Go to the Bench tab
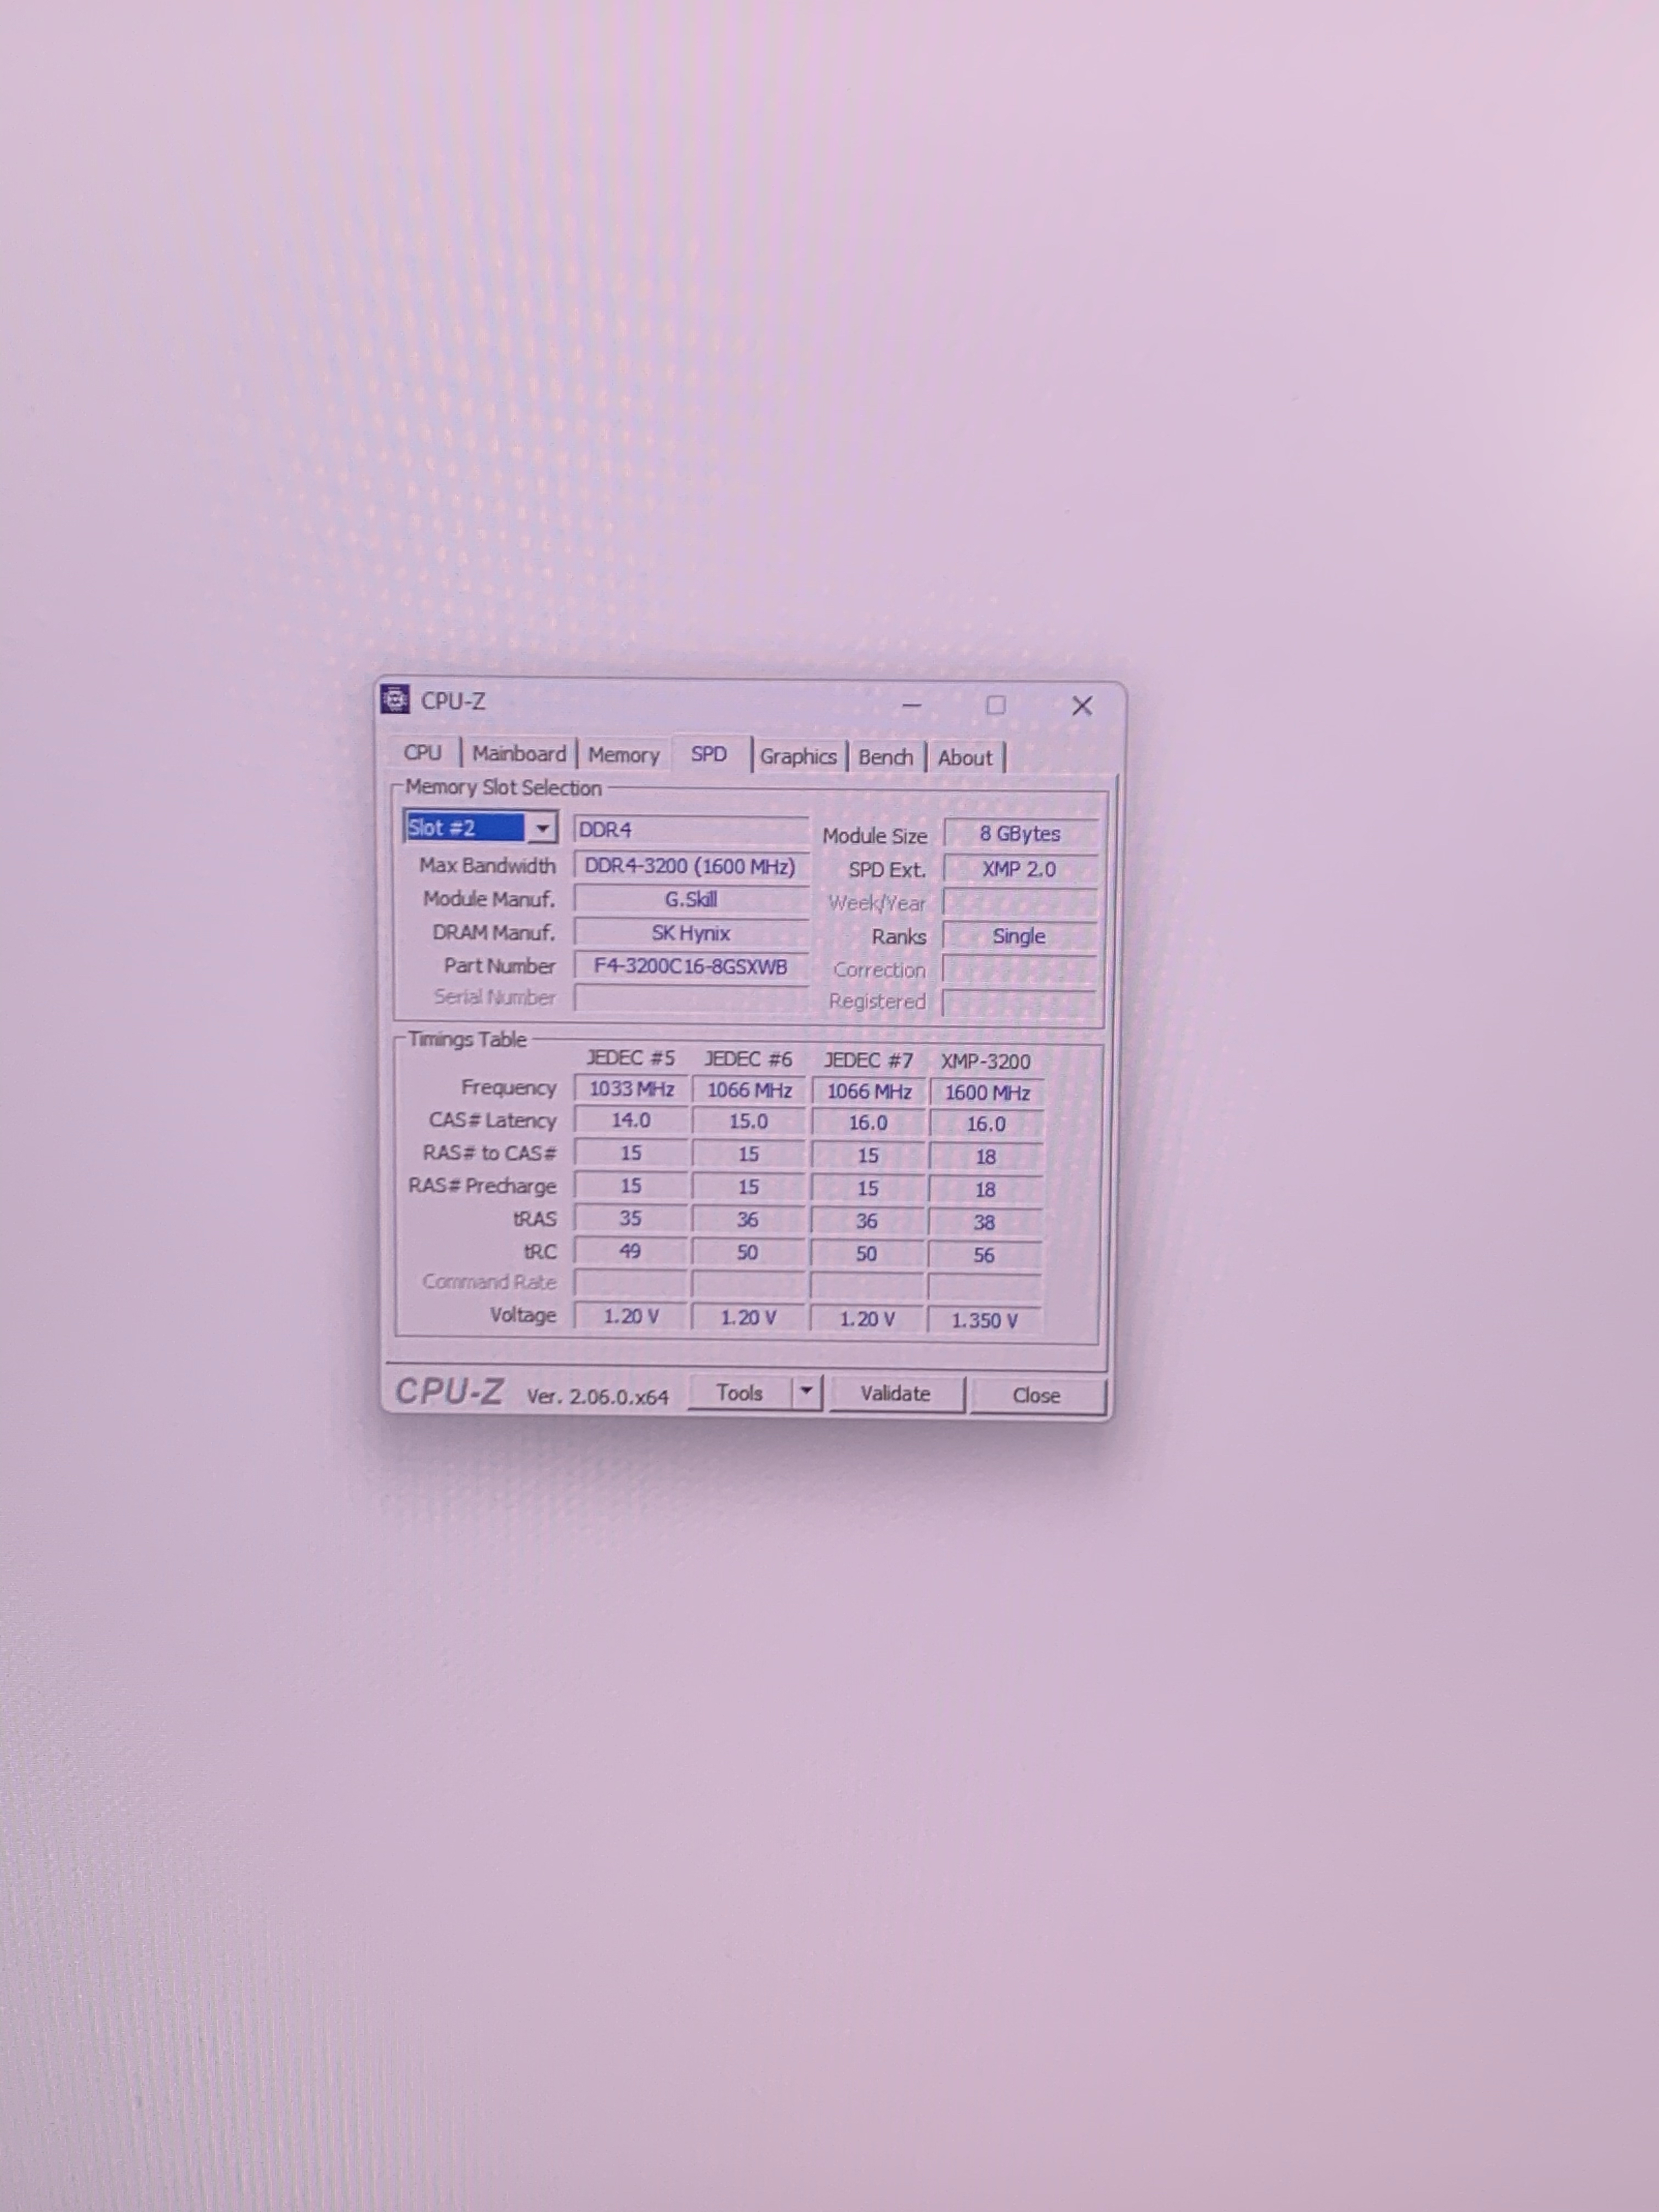This screenshot has height=2212, width=1659. (x=885, y=757)
